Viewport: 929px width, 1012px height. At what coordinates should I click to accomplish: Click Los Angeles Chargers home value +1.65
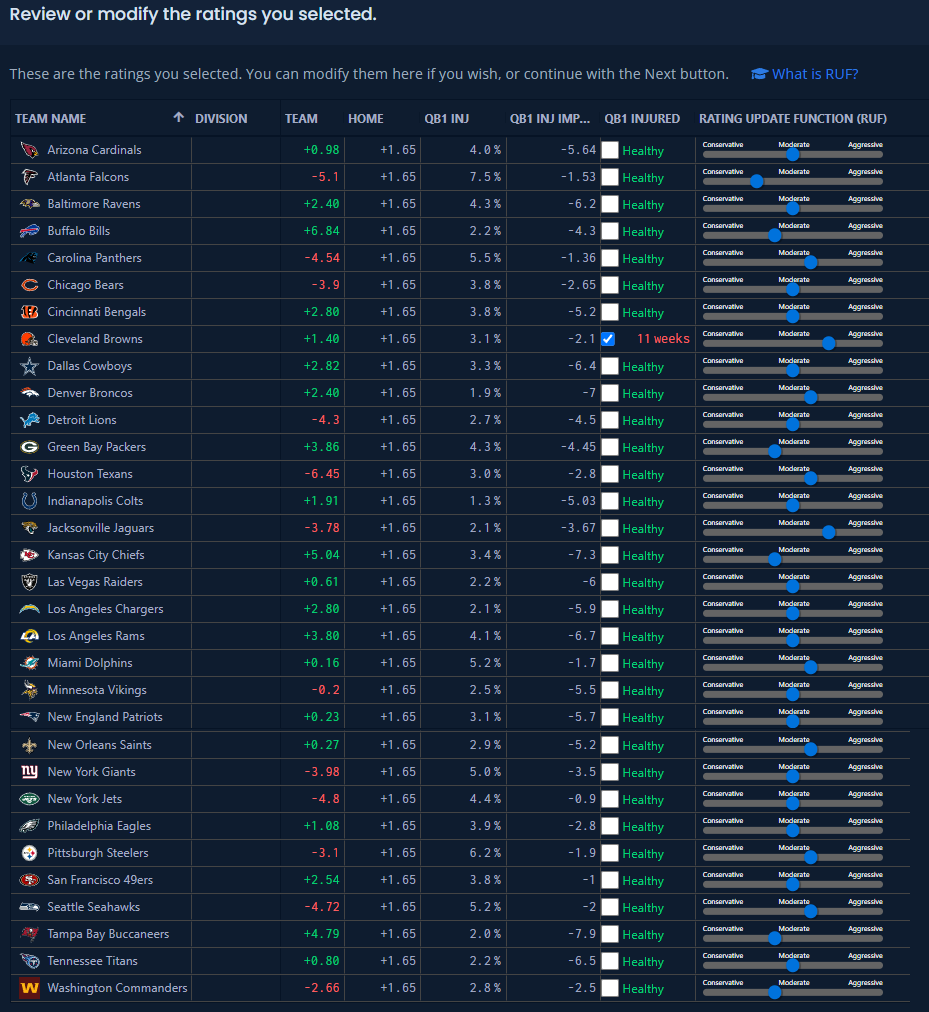(x=398, y=609)
